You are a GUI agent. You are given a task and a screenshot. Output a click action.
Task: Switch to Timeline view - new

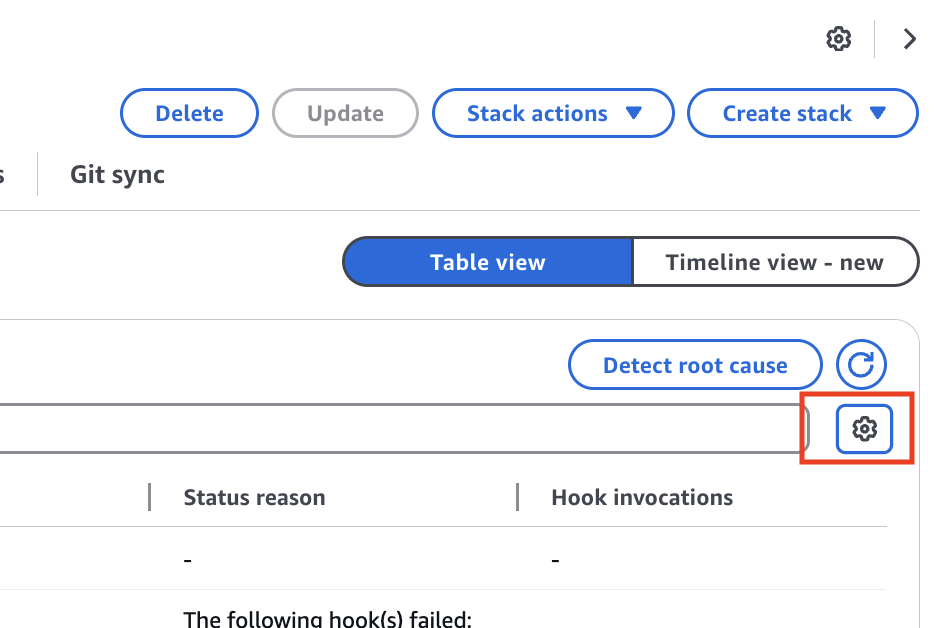click(776, 262)
